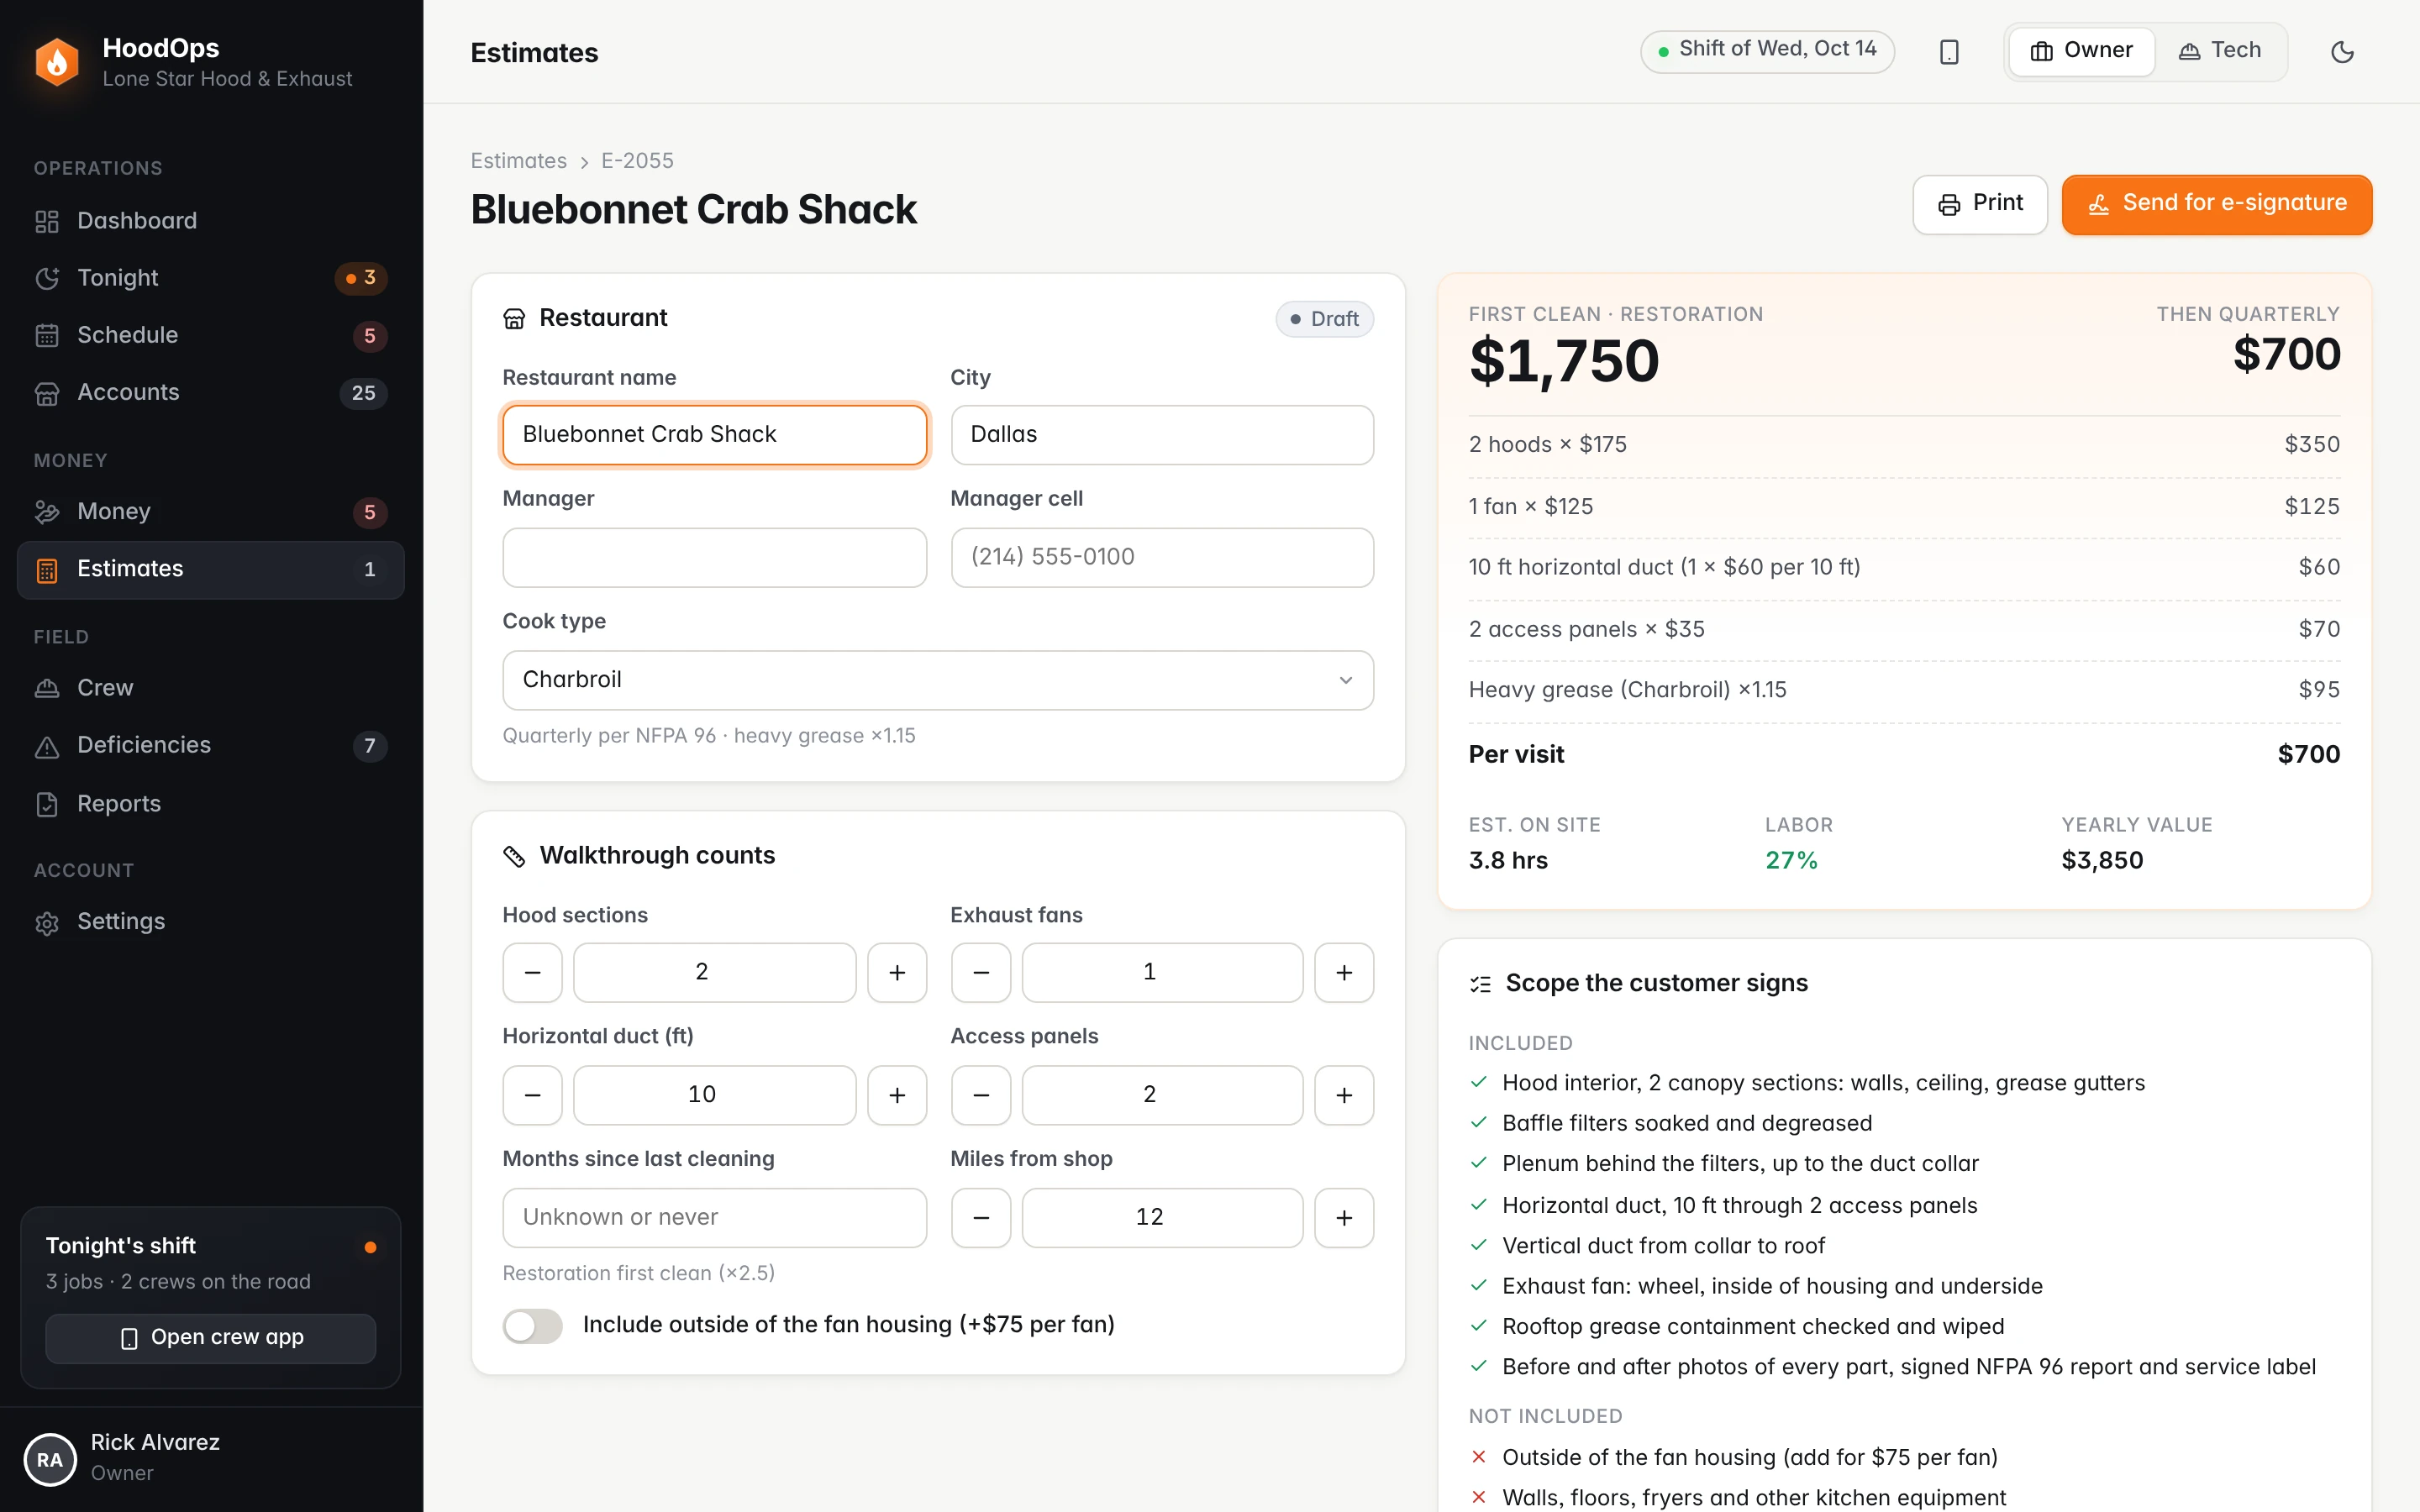
Task: Switch to Tech view
Action: [x=2220, y=51]
